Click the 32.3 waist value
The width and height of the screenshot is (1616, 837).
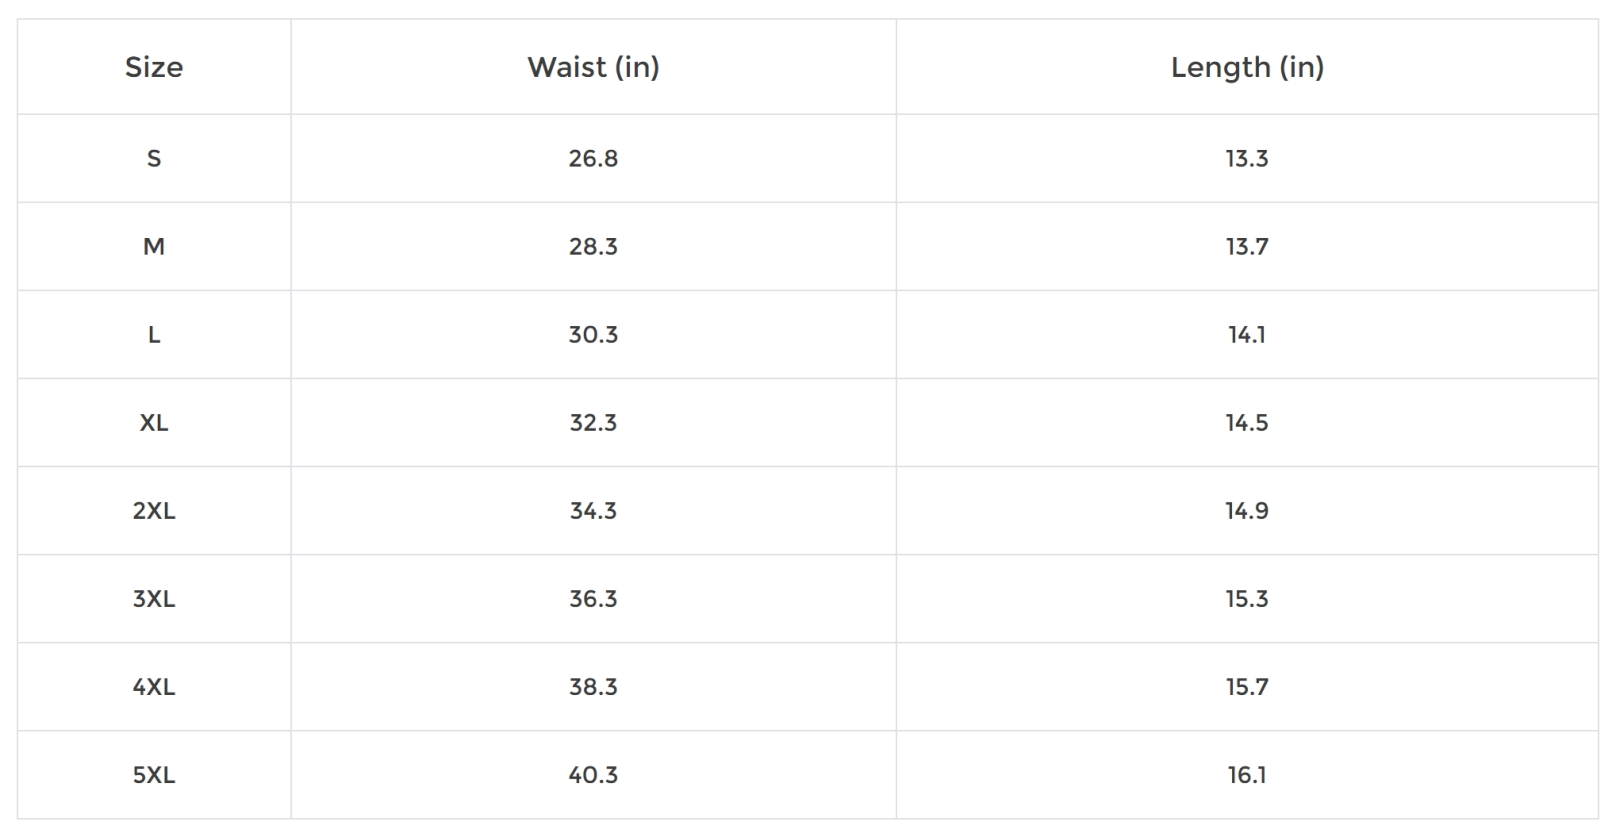pyautogui.click(x=593, y=422)
